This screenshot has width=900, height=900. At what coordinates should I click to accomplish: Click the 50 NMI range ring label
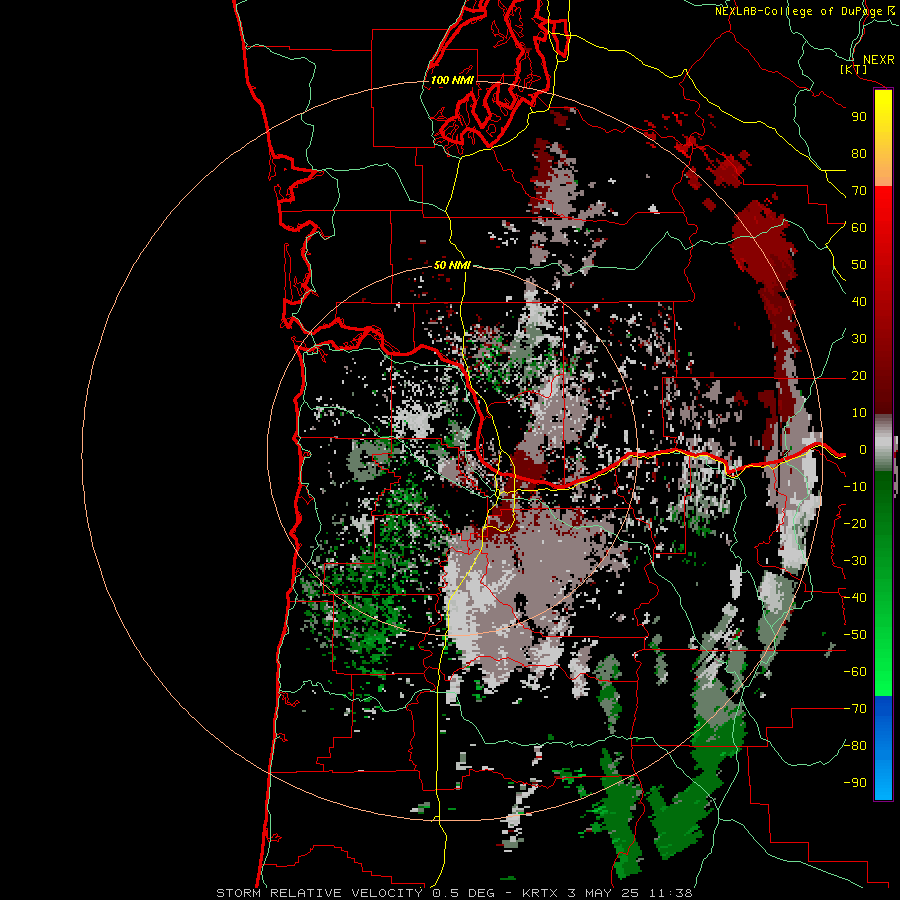click(x=452, y=265)
